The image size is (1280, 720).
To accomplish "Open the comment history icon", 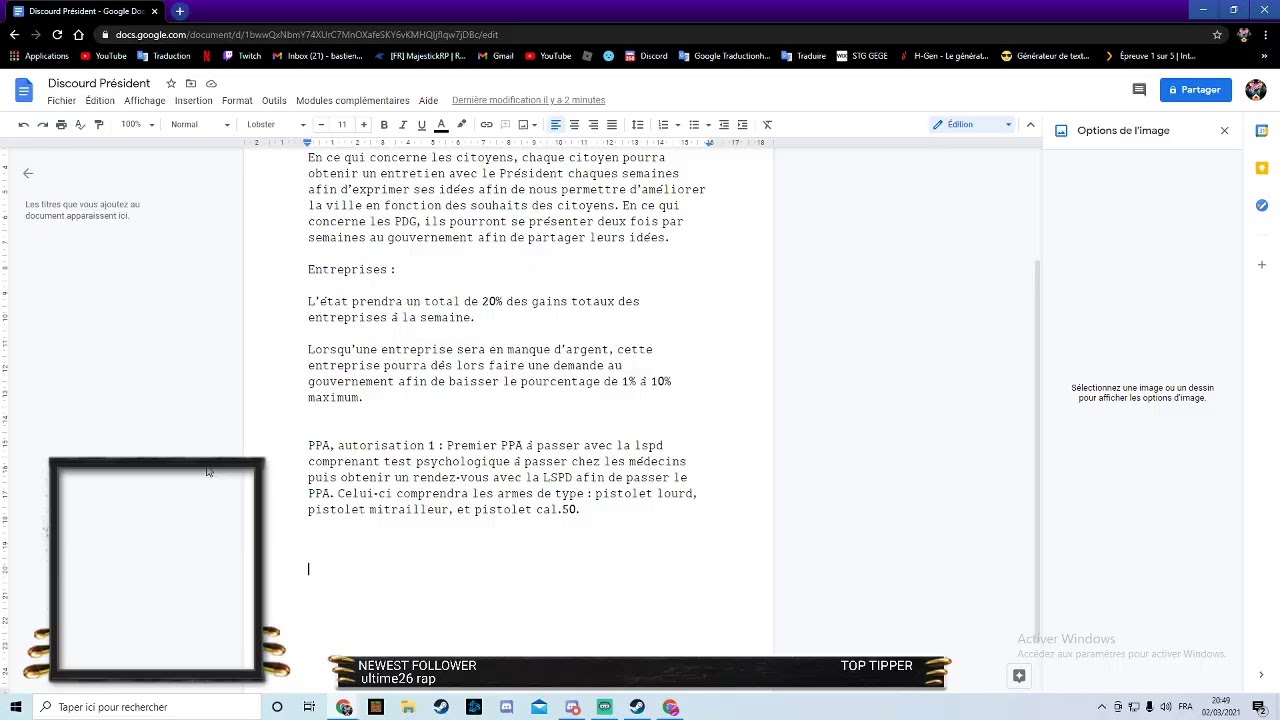I will (x=1138, y=90).
